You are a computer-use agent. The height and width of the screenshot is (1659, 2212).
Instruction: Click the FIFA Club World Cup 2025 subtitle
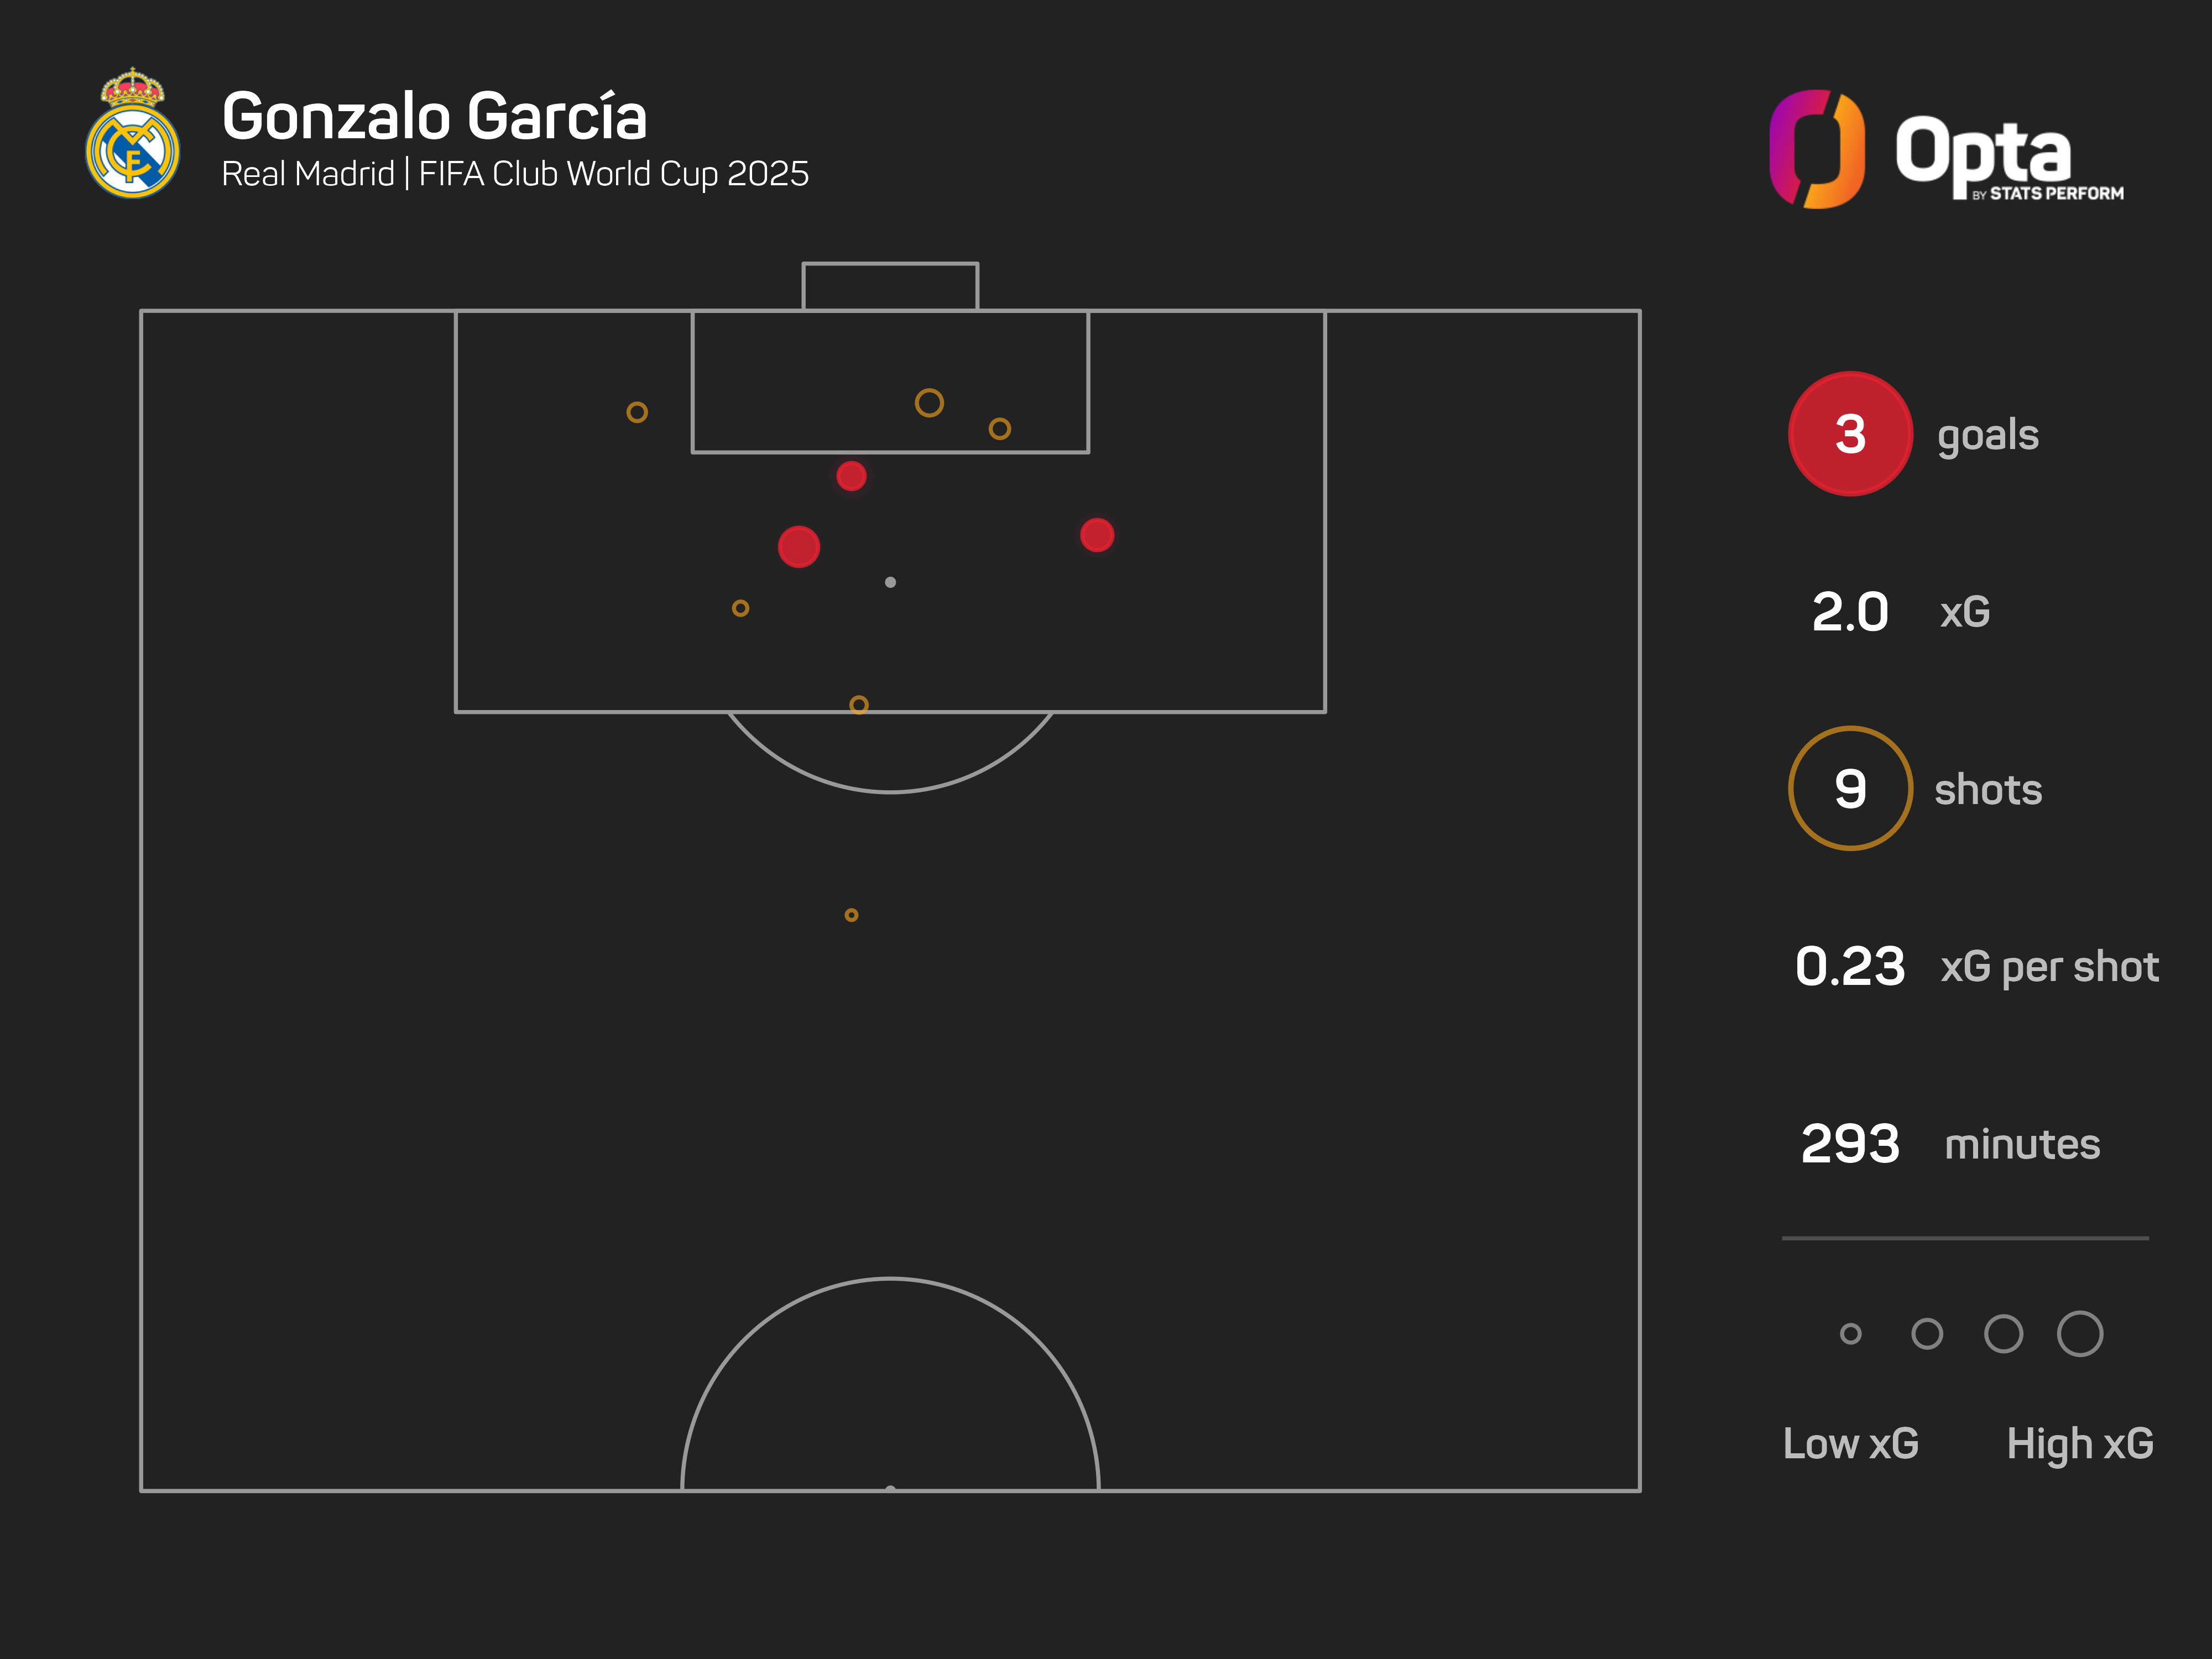click(x=613, y=174)
